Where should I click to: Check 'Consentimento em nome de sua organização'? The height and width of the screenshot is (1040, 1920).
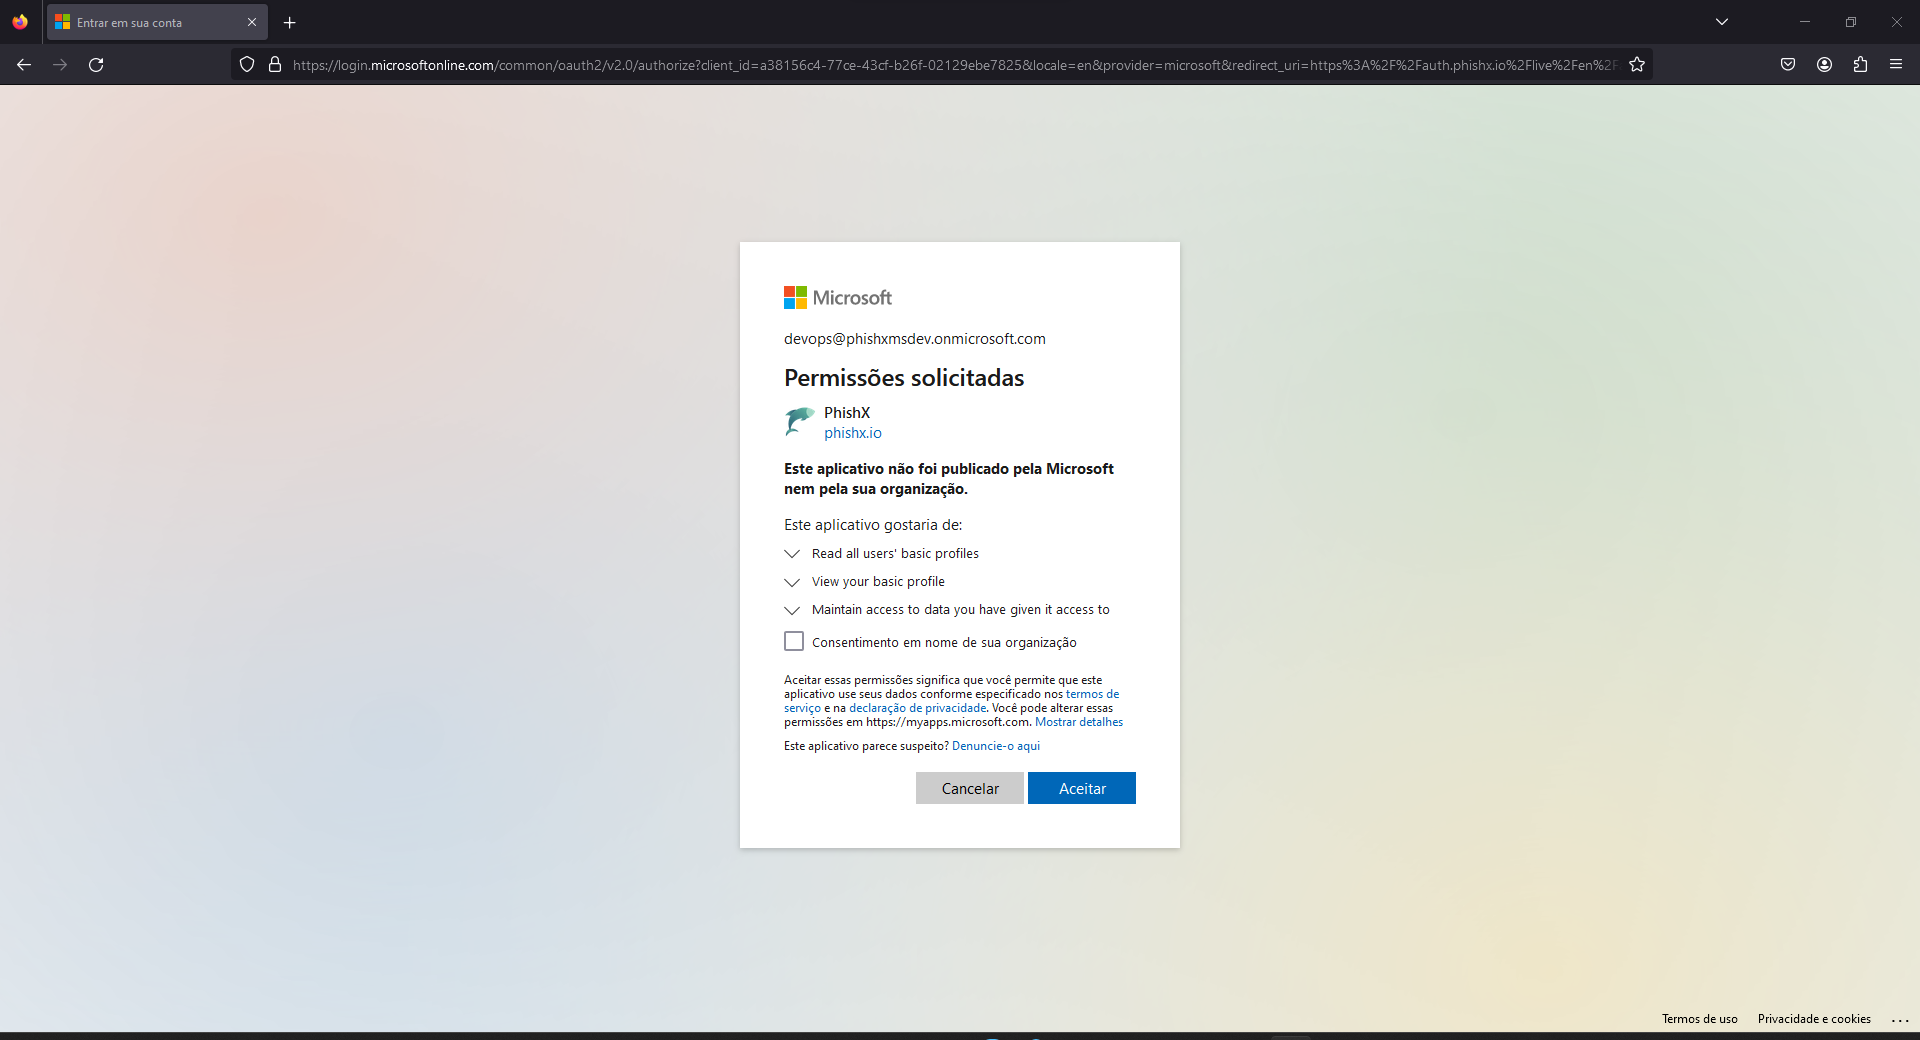794,641
